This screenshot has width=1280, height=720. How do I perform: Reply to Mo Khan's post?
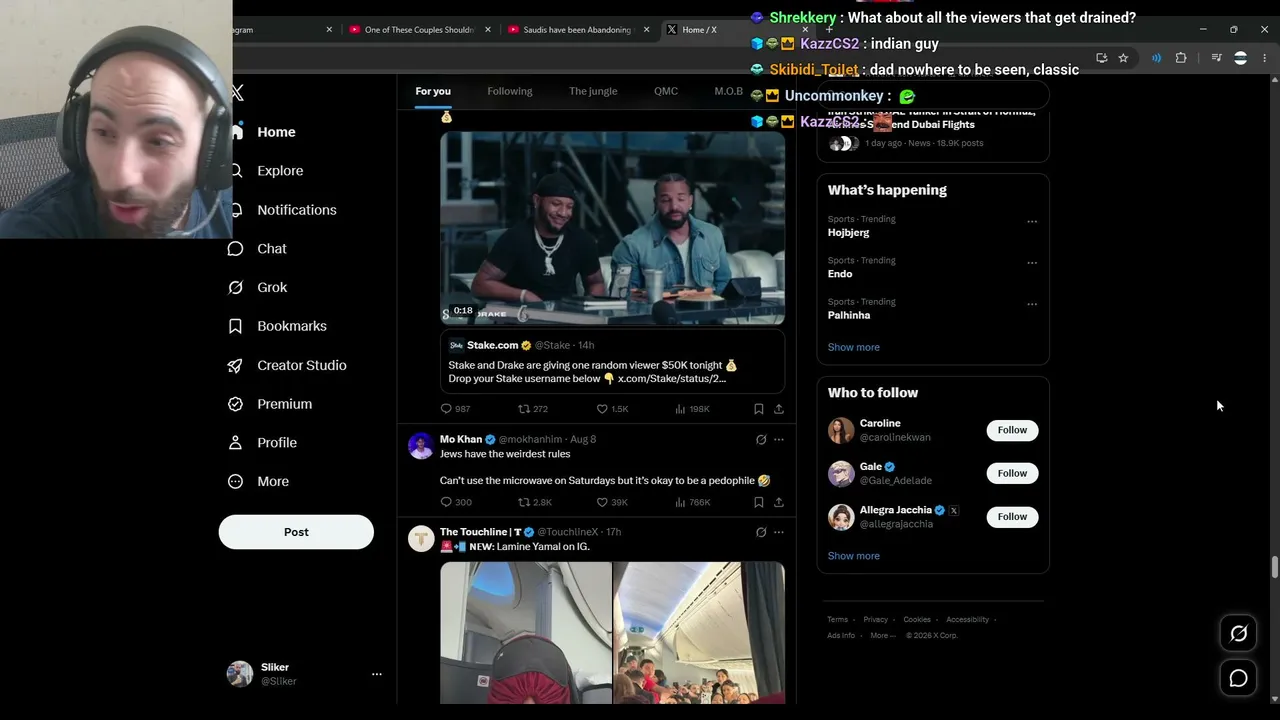click(x=456, y=502)
